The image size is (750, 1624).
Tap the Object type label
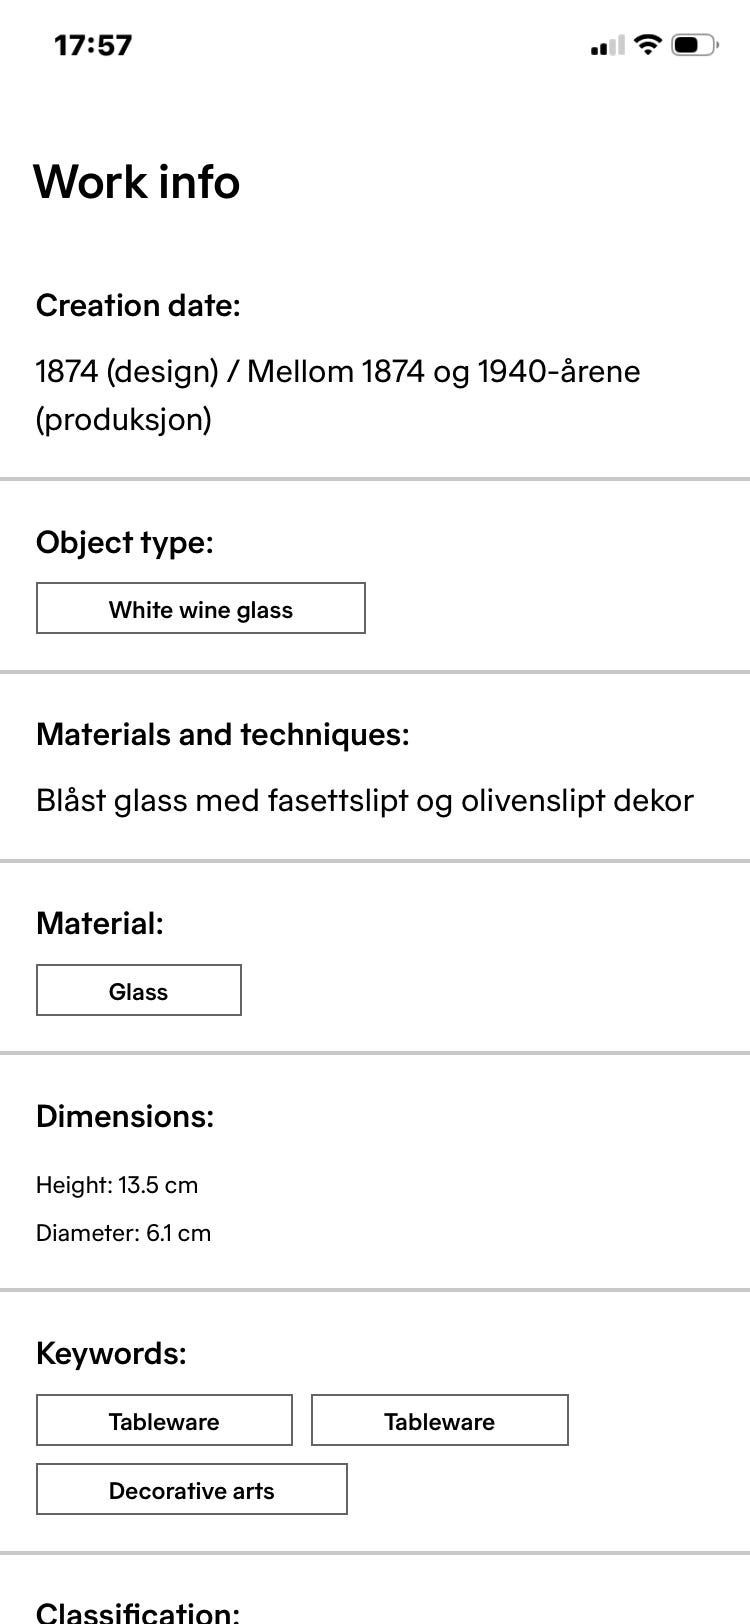click(125, 542)
